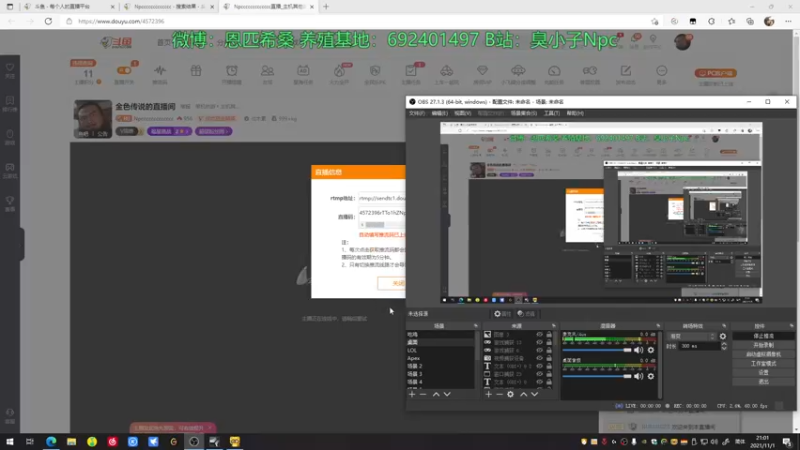Viewport: 800px width, 450px height.
Task: Click the rtmp地址 field in dialog
Action: click(x=382, y=198)
